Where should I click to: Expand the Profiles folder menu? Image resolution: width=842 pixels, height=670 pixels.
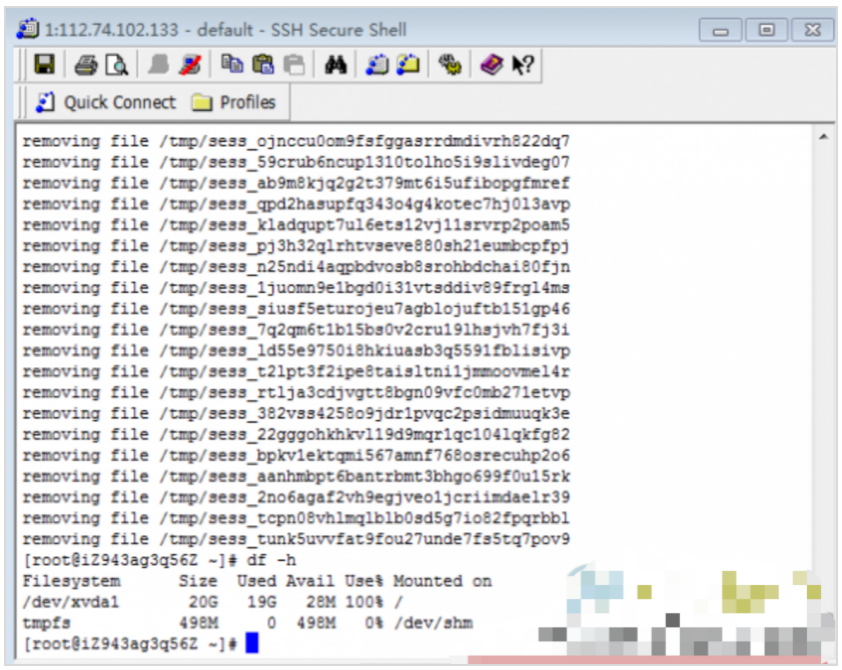coord(233,103)
